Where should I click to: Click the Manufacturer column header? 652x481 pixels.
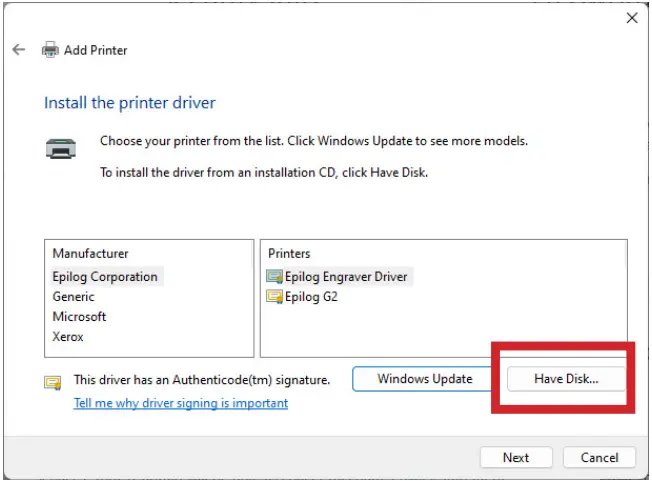coord(90,253)
